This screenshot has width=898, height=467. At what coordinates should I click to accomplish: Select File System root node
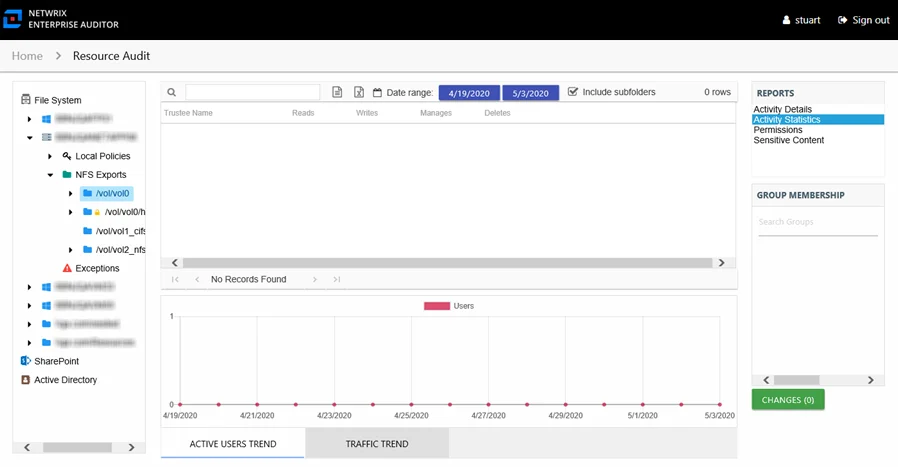pos(51,100)
